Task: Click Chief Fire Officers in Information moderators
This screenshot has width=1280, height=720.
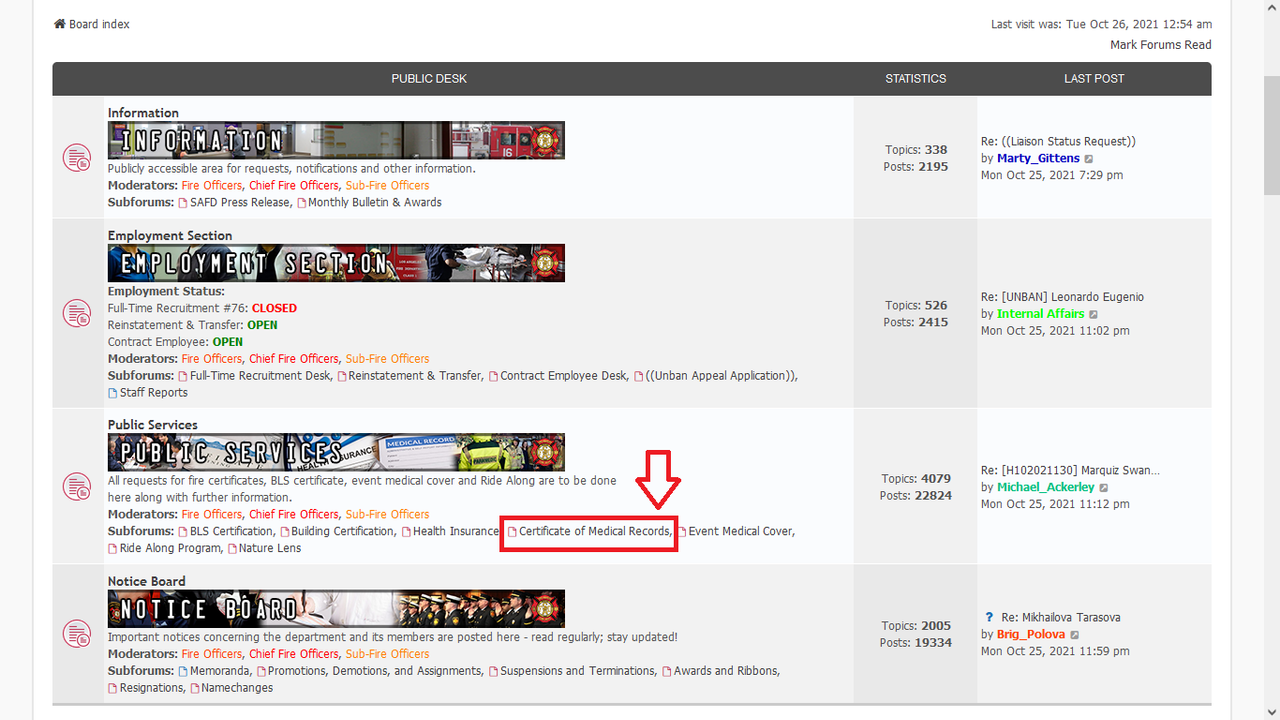Action: [294, 185]
